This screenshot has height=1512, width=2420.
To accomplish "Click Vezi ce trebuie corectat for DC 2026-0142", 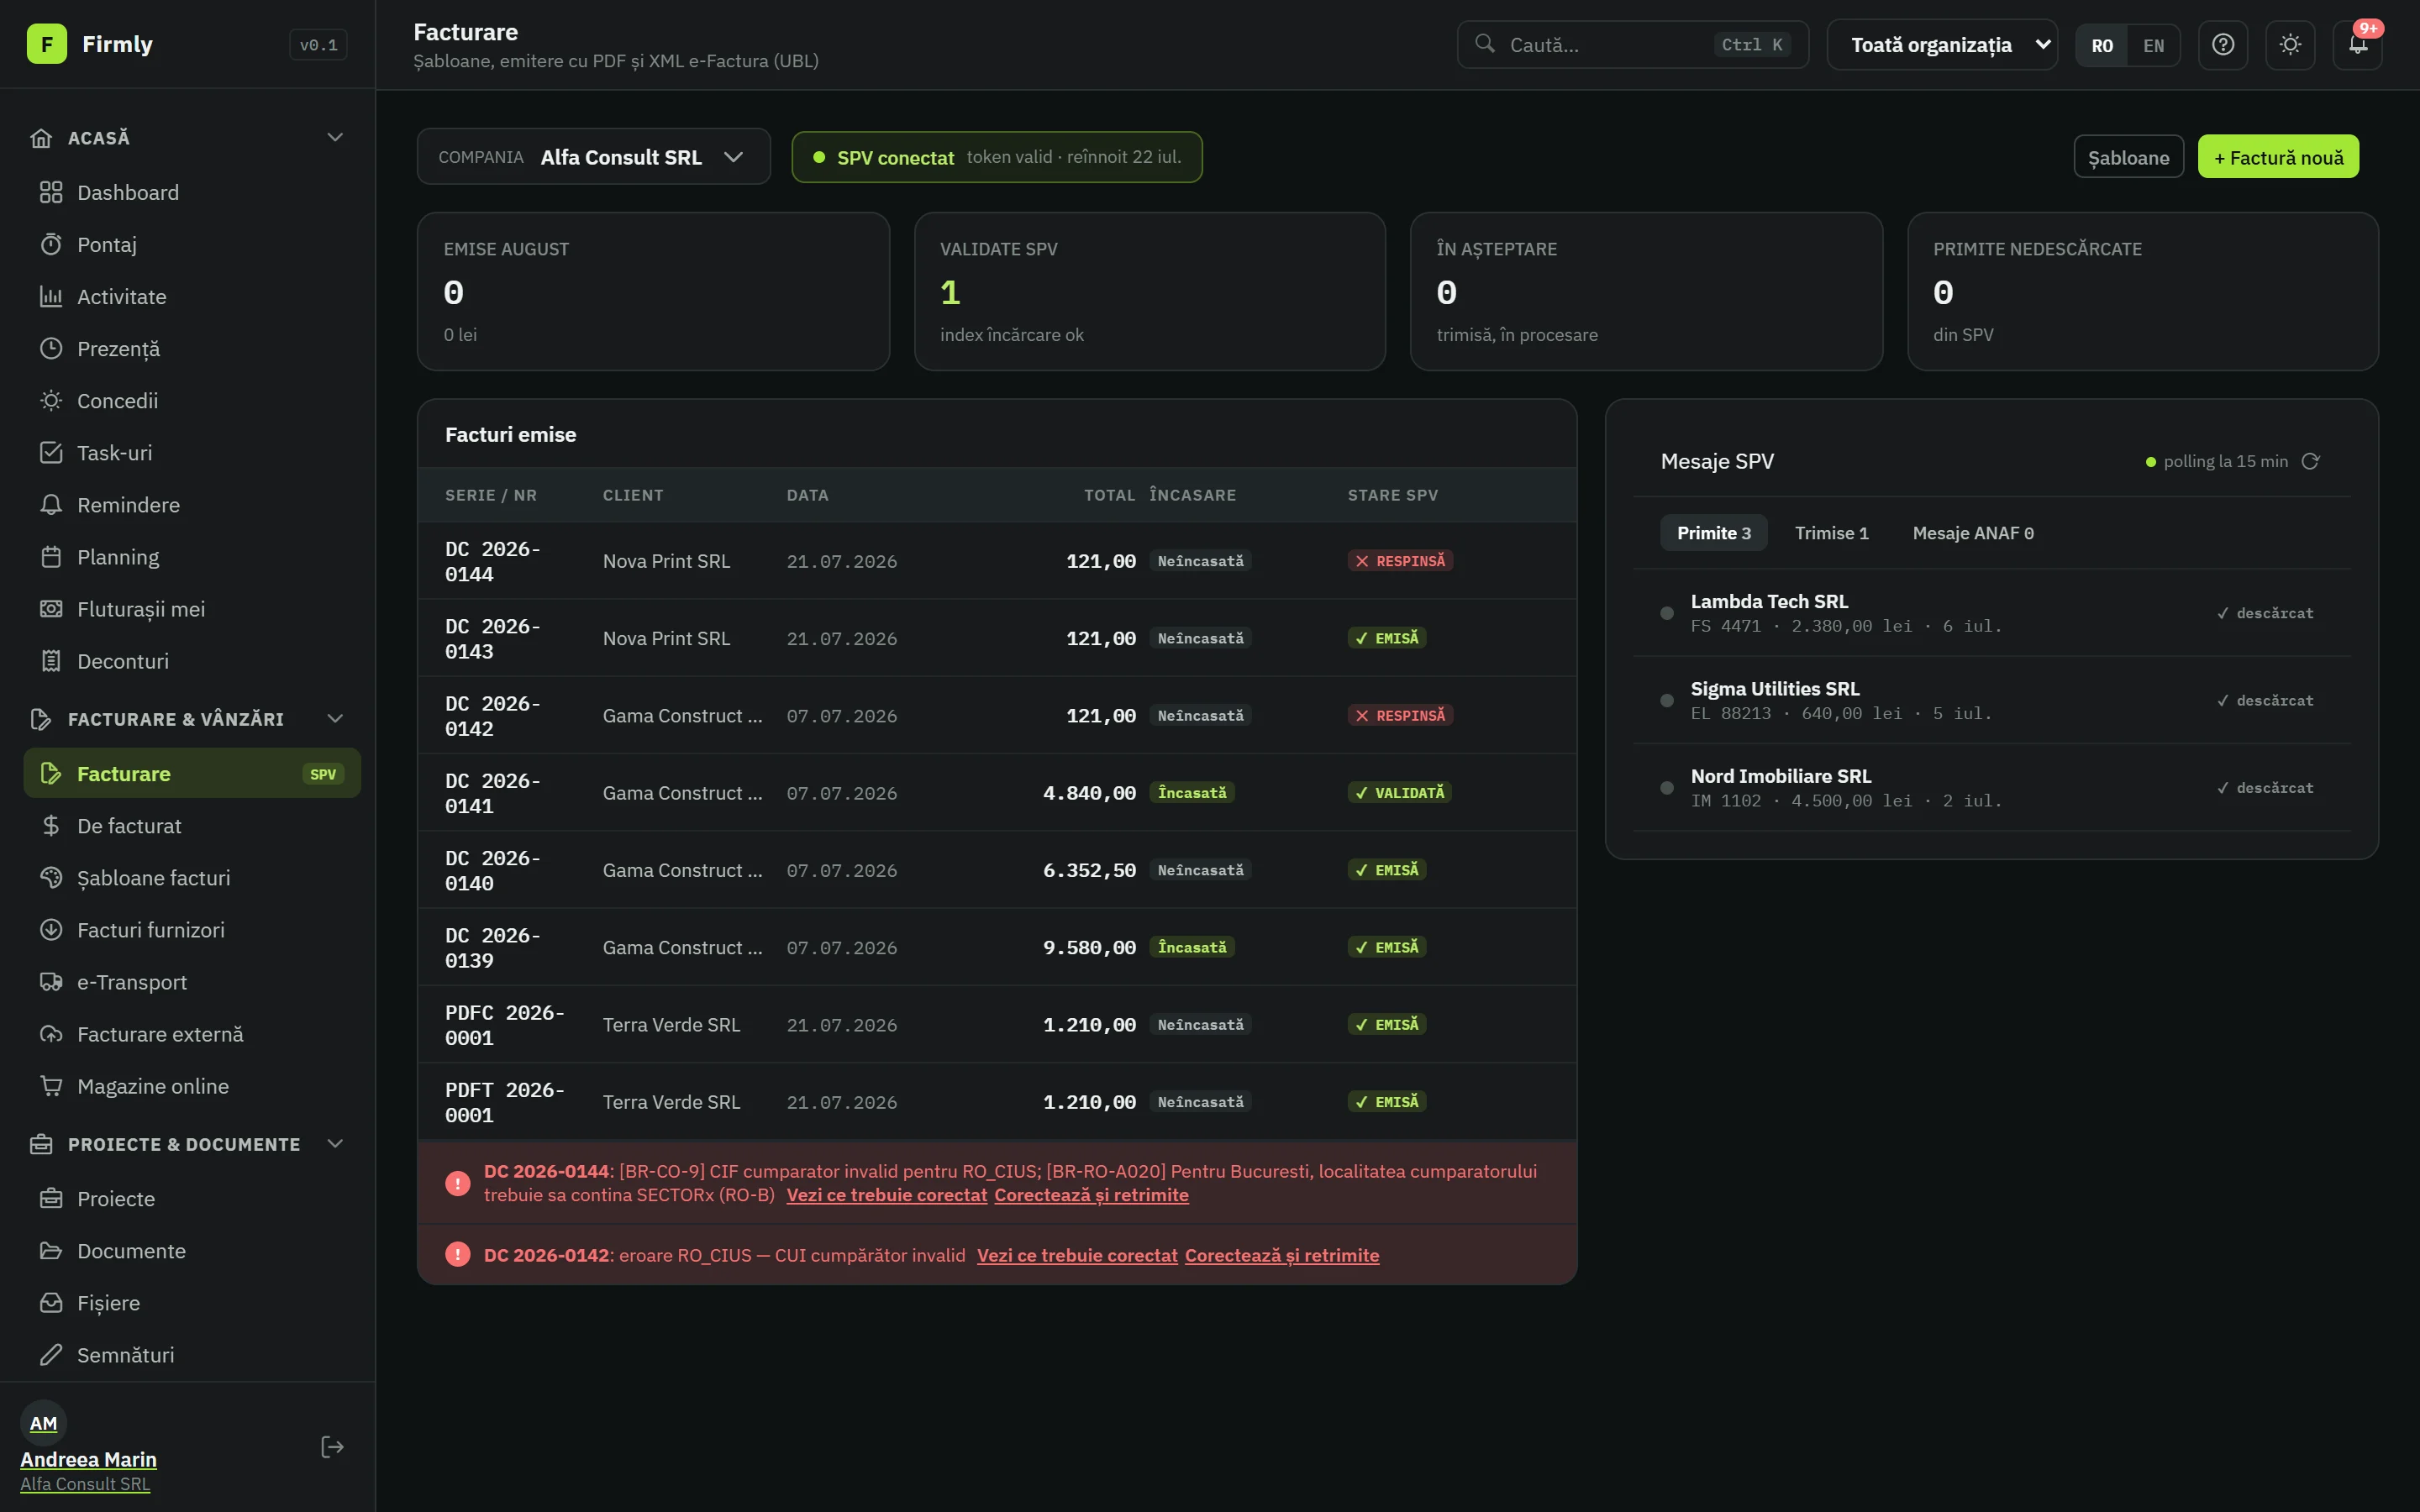I will (x=1077, y=1255).
